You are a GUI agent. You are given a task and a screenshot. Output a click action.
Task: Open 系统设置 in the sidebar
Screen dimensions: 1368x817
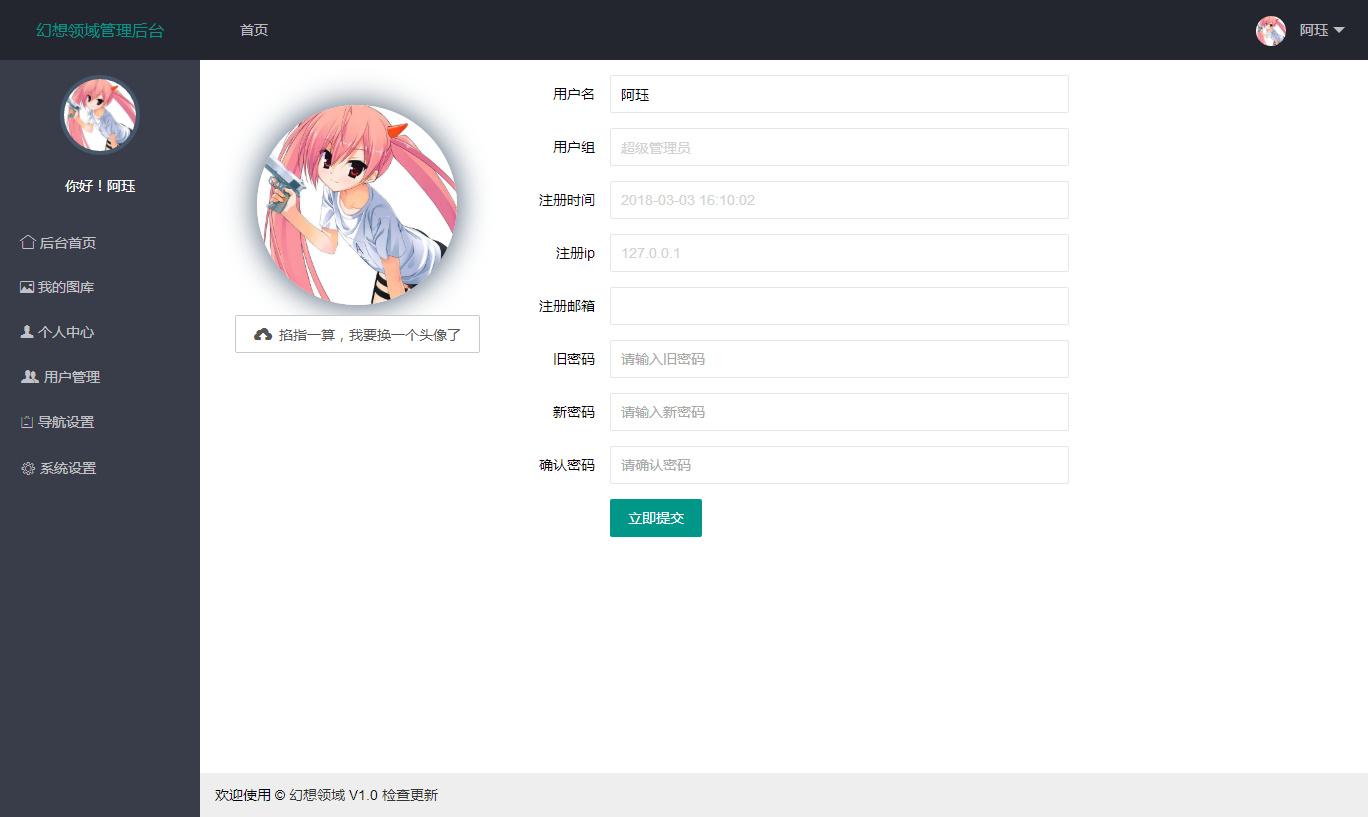[x=68, y=468]
